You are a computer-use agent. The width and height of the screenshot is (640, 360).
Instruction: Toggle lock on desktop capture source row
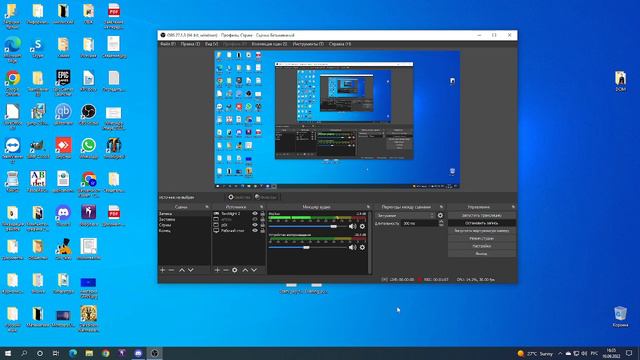point(262,230)
